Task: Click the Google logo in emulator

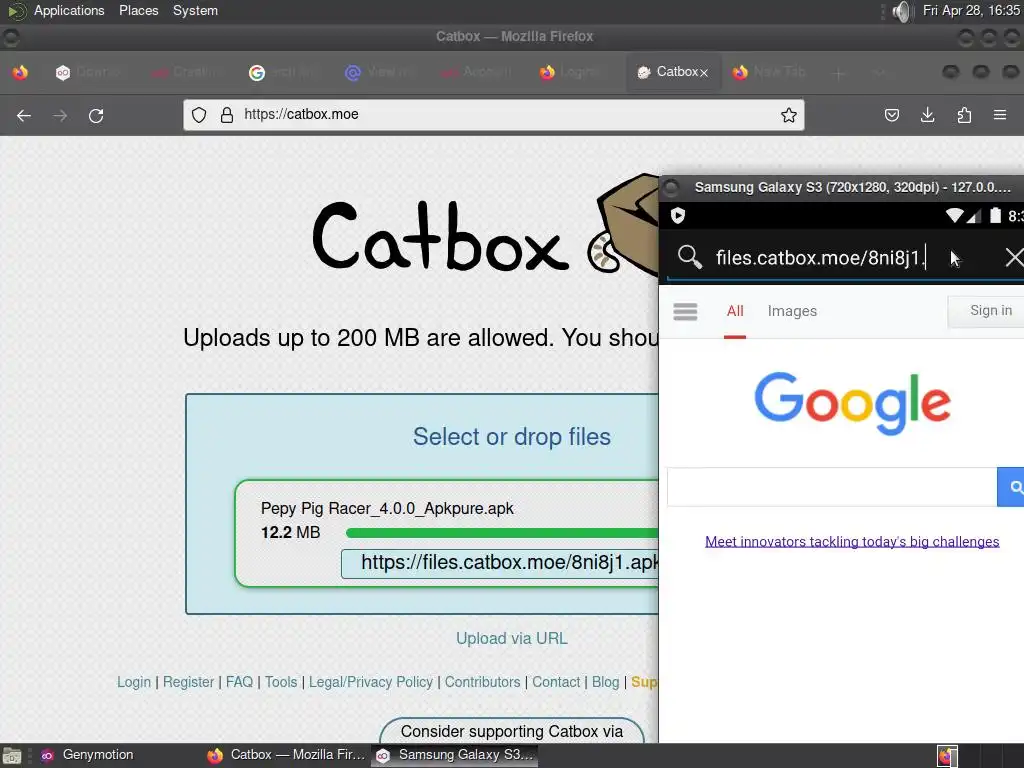Action: point(852,402)
